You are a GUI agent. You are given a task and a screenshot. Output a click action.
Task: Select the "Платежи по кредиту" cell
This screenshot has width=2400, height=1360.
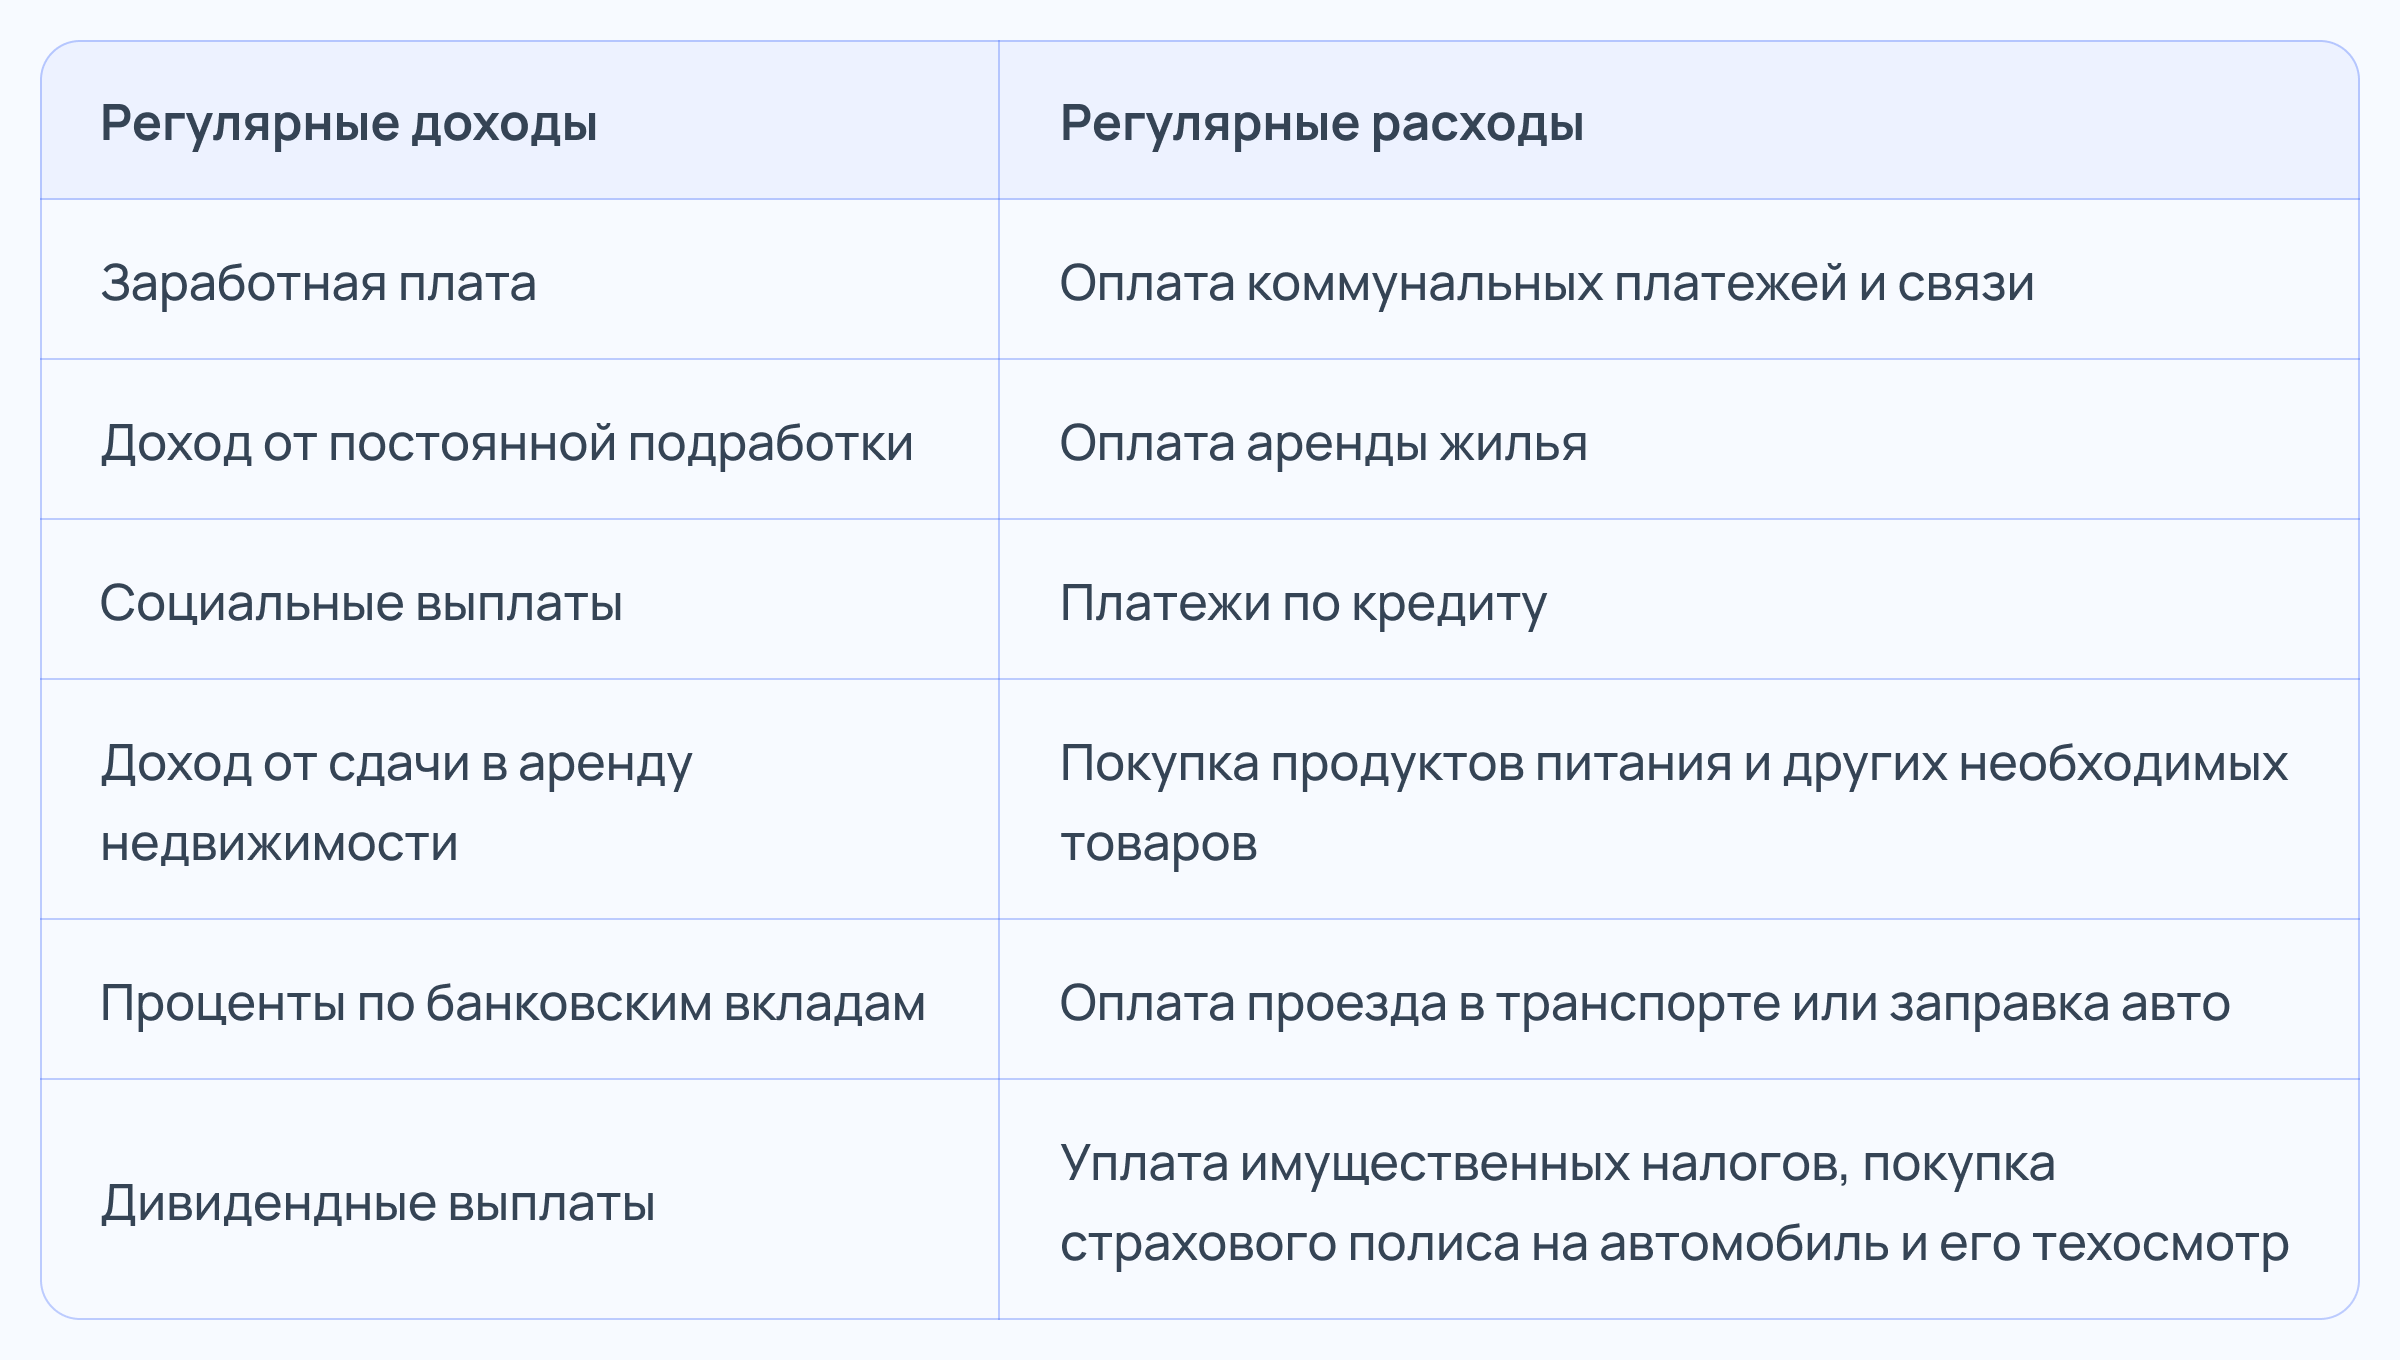(x=1303, y=603)
